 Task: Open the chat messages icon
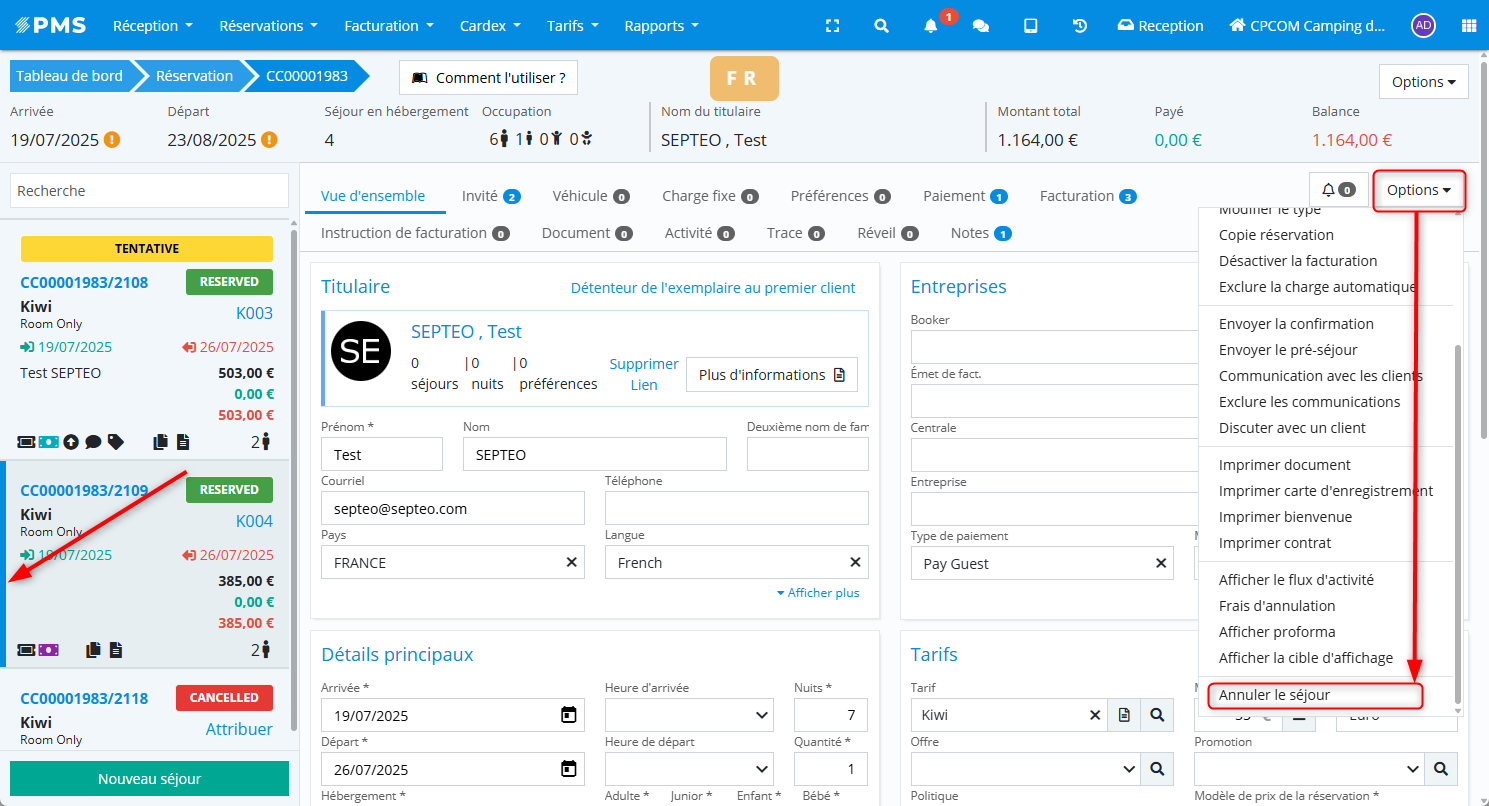coord(981,26)
